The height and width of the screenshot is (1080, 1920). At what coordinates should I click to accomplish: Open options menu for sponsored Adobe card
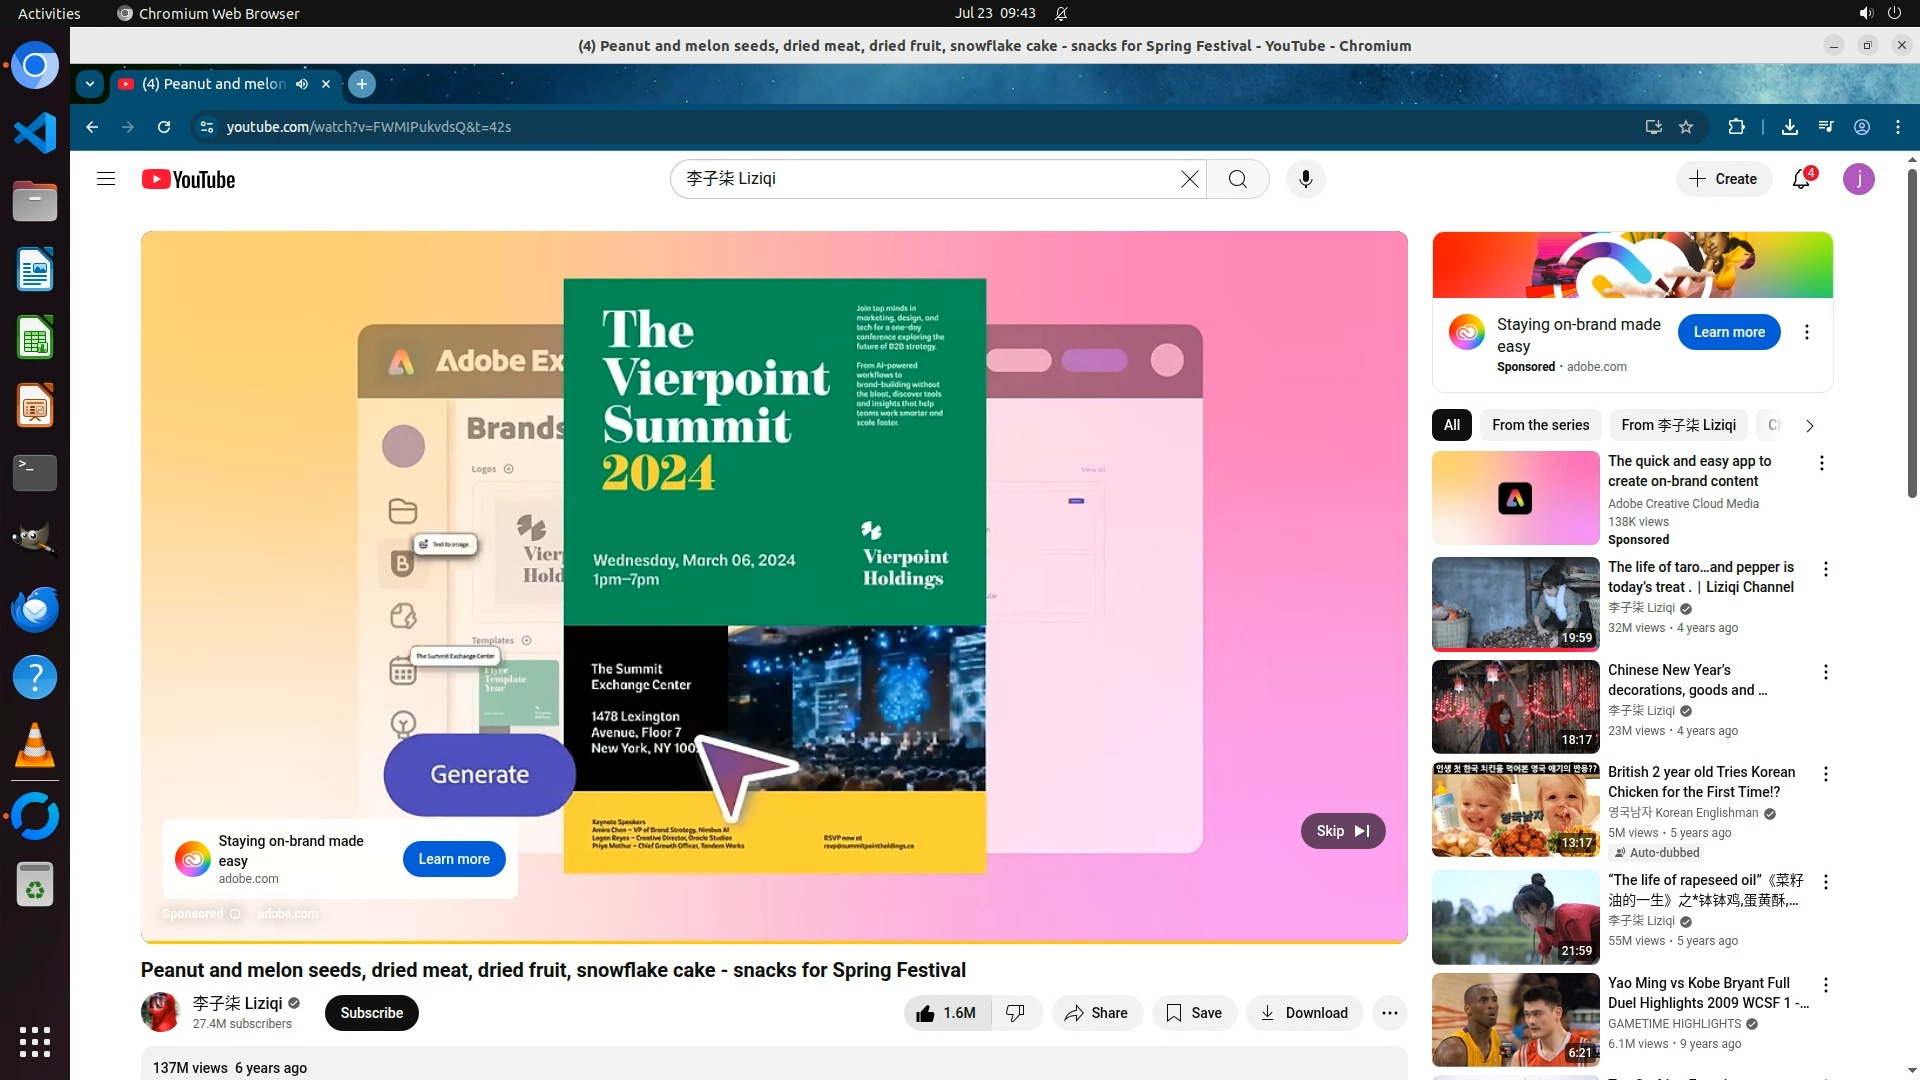1806,332
